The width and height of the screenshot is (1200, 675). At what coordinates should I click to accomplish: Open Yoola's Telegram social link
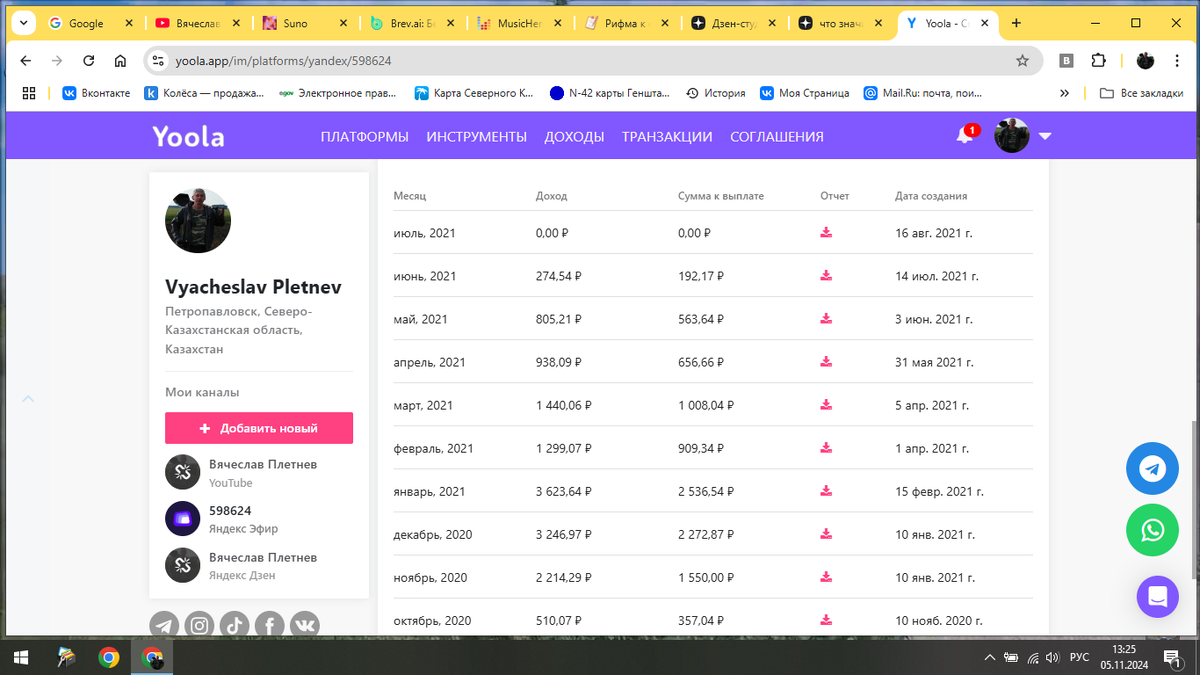pos(165,626)
